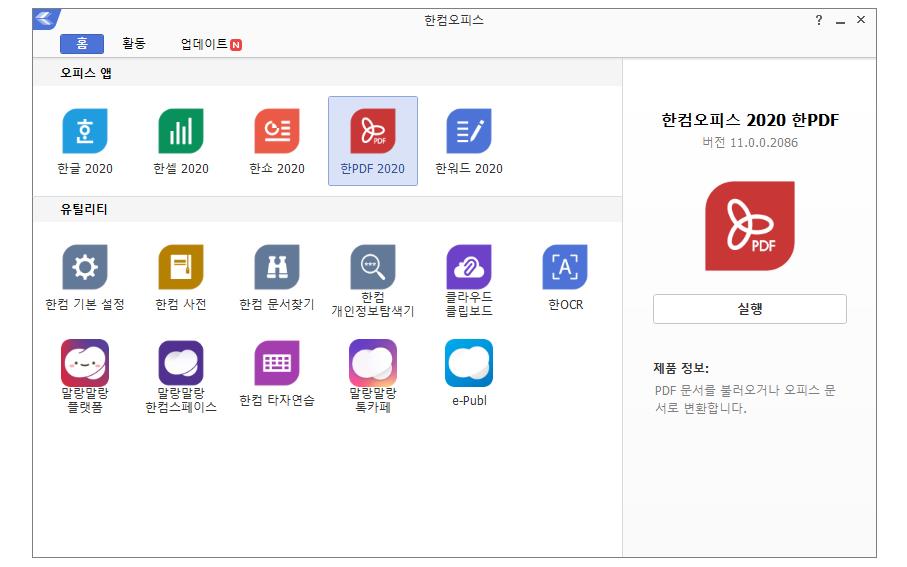Close the 한컴오피스 window
This screenshot has height=567, width=907.
coord(861,20)
